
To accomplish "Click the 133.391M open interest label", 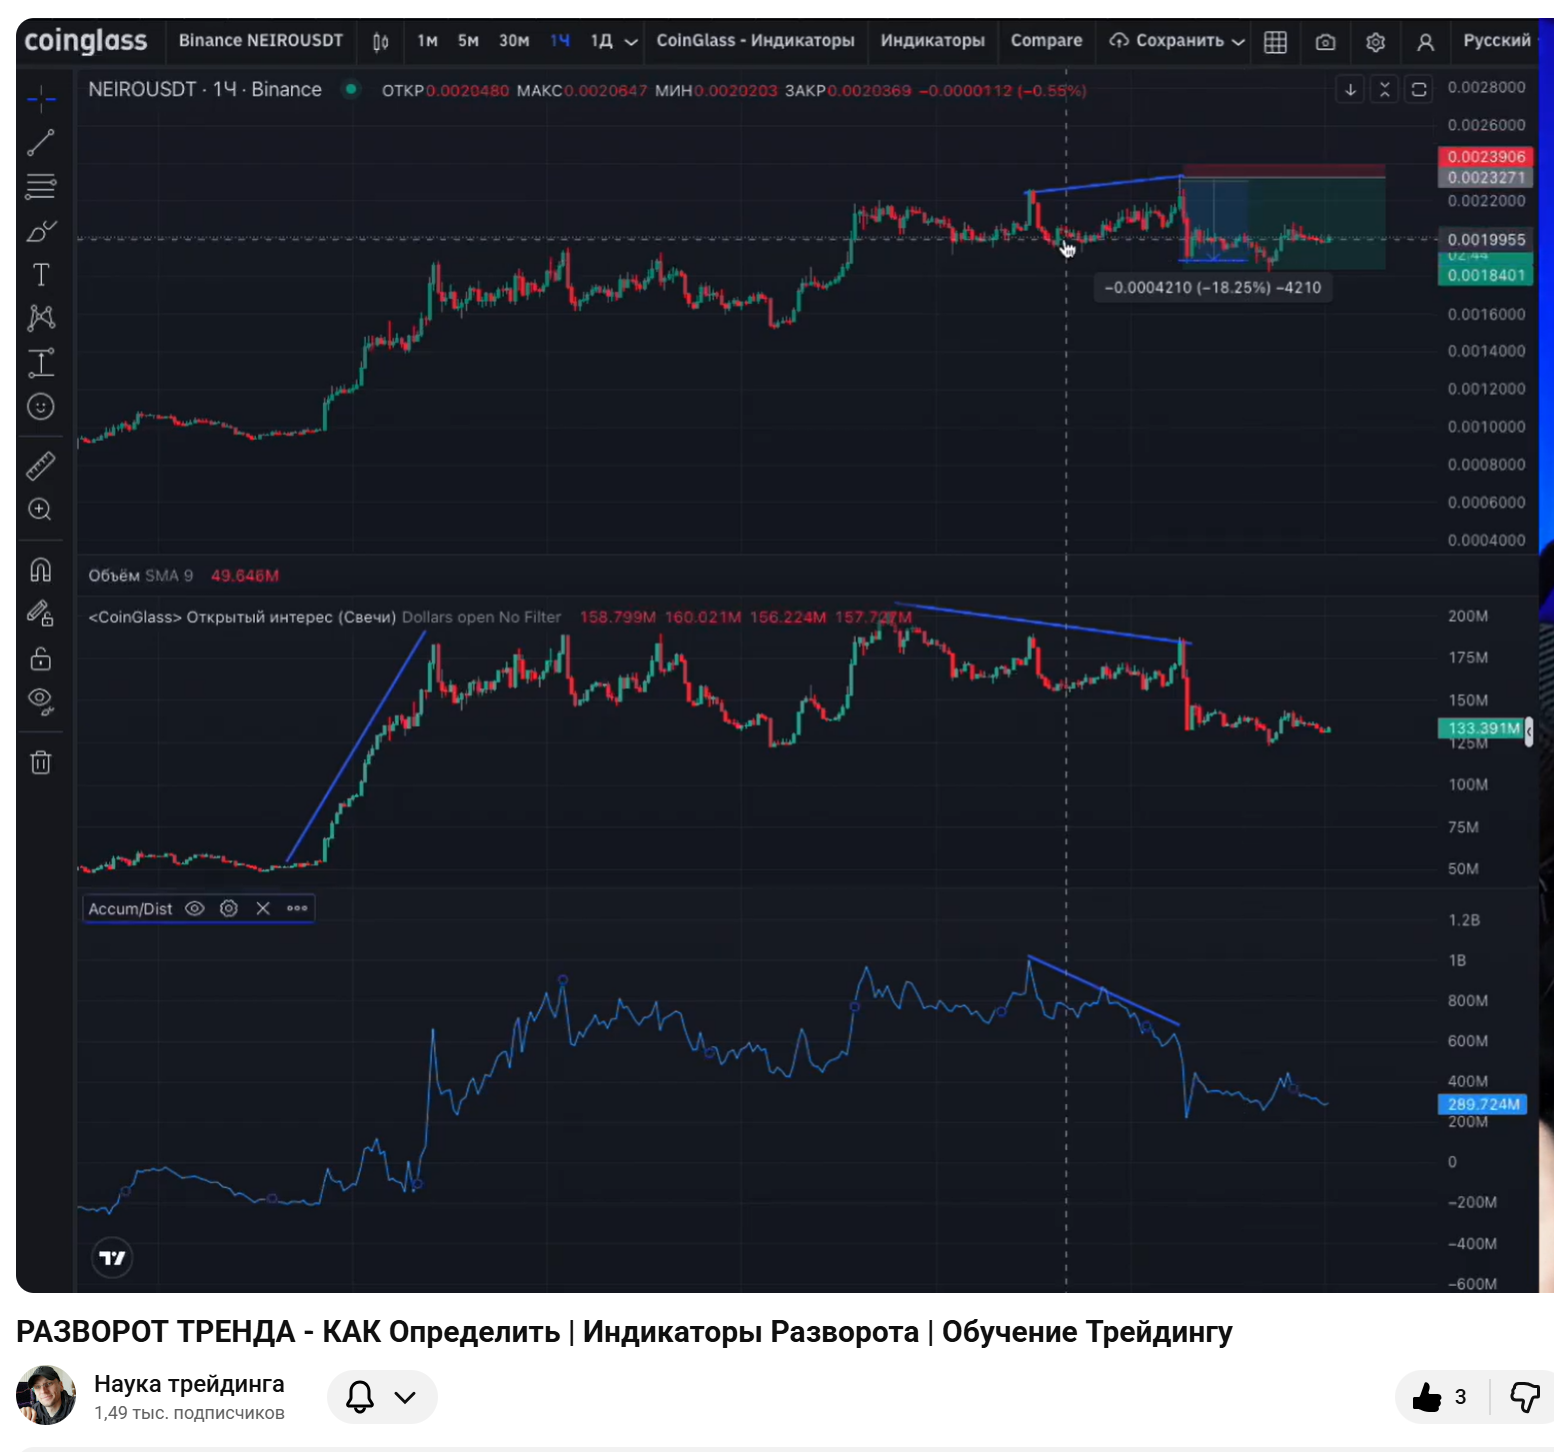I will click(x=1481, y=728).
